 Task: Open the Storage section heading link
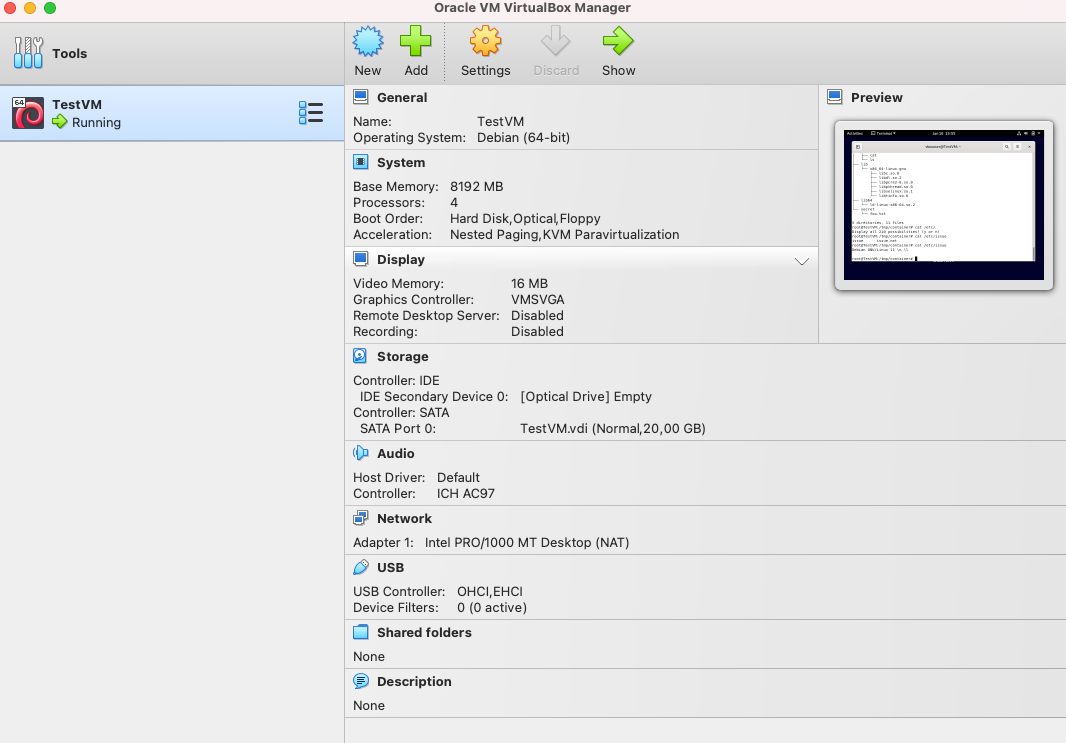pos(402,356)
